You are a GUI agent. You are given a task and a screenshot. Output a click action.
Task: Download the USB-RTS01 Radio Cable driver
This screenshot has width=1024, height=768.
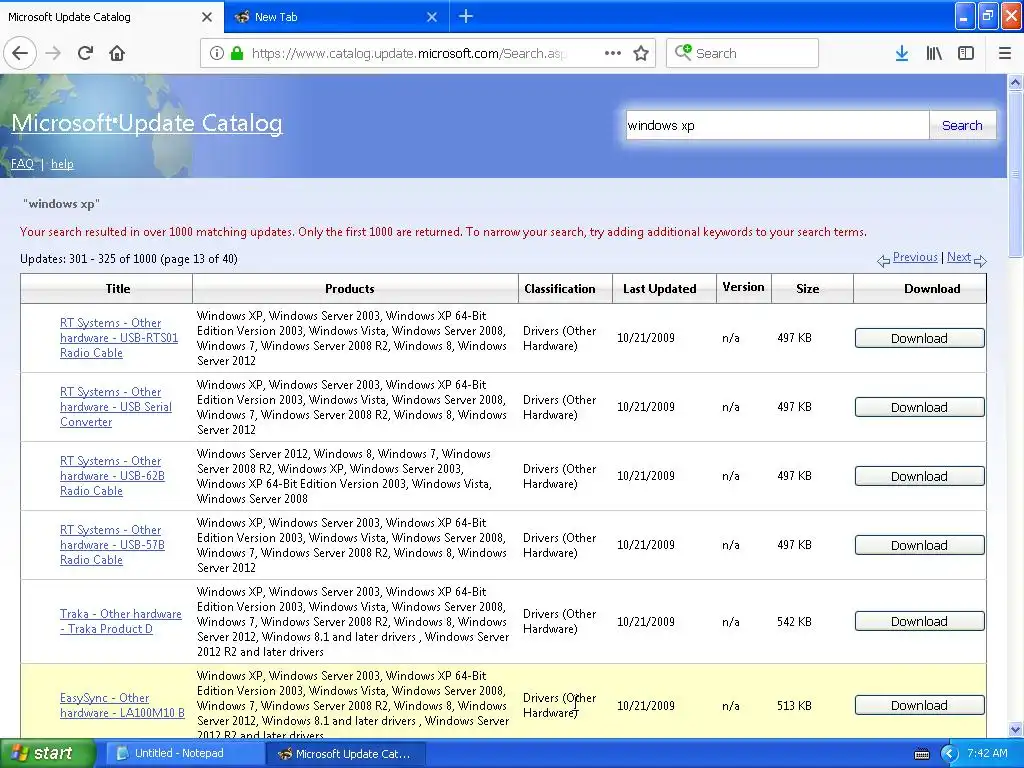point(920,338)
